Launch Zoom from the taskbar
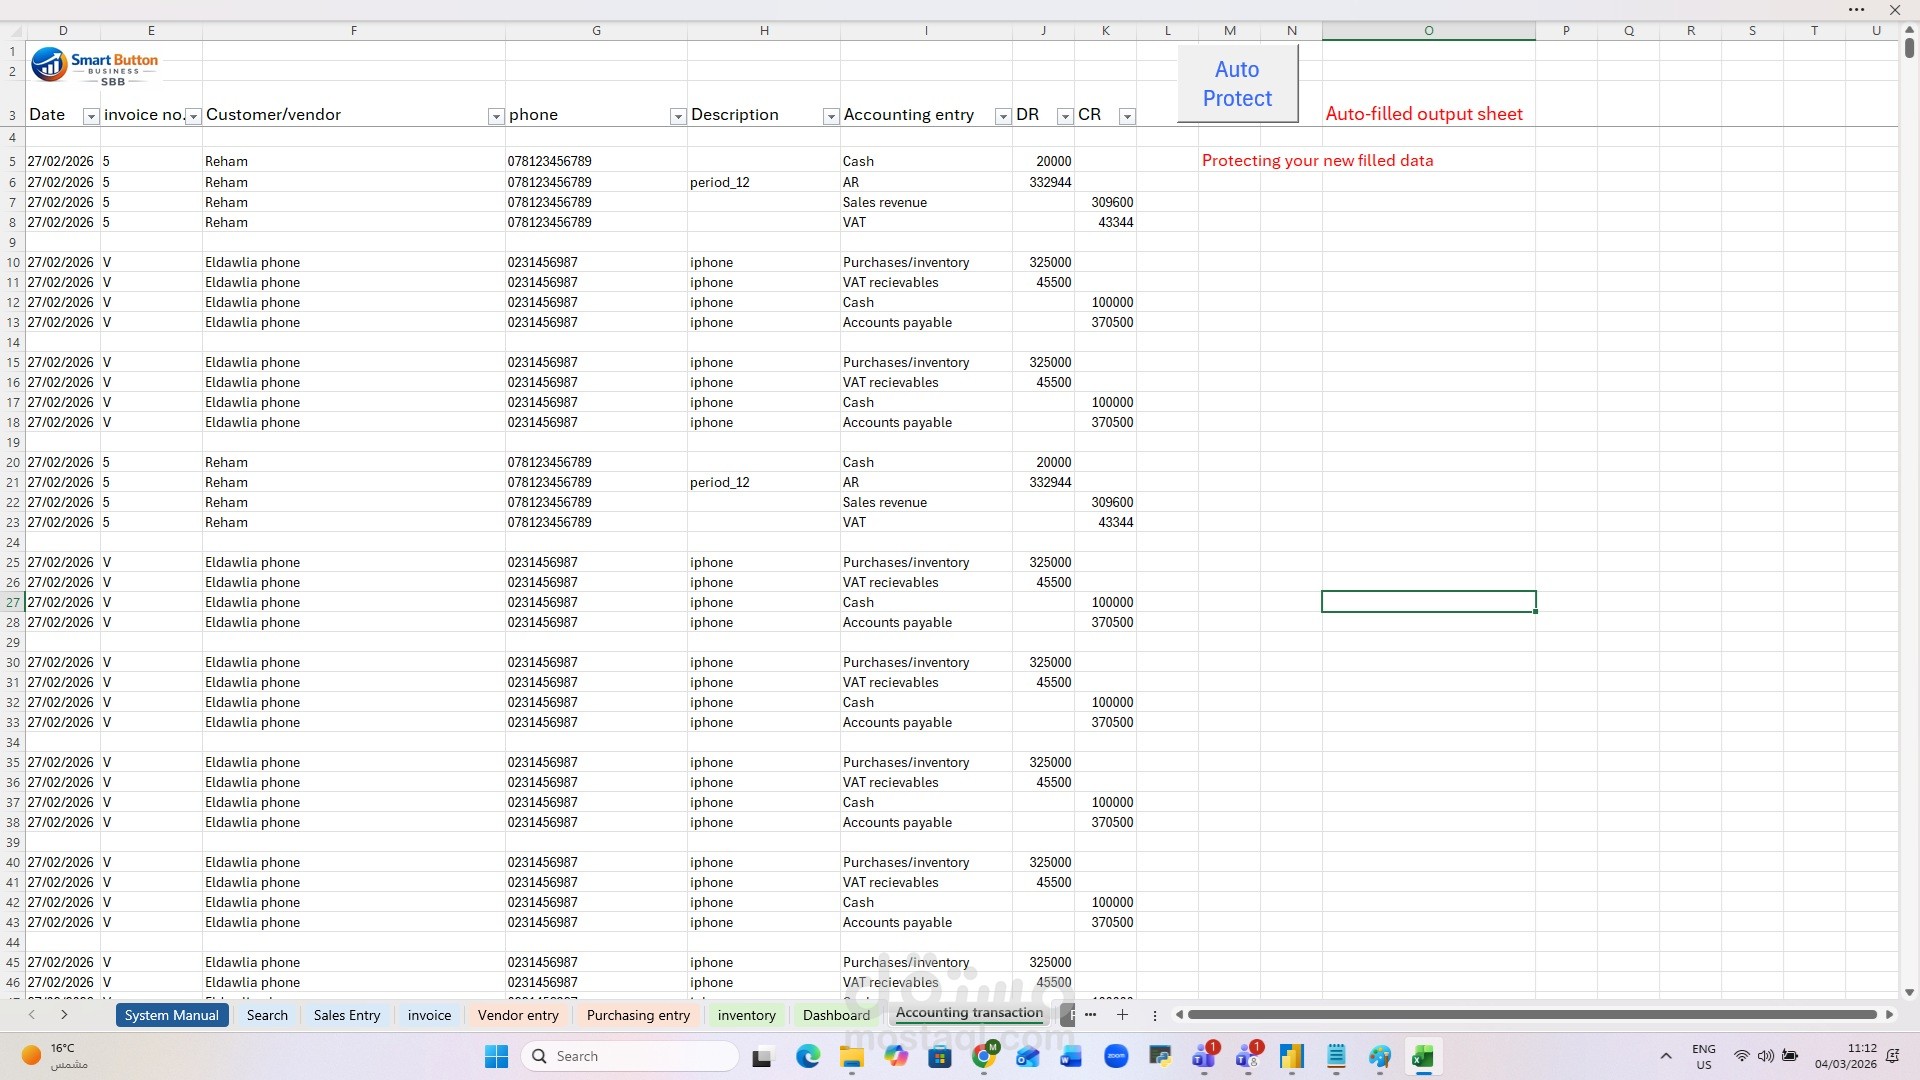This screenshot has width=1920, height=1080. pos(1116,1056)
